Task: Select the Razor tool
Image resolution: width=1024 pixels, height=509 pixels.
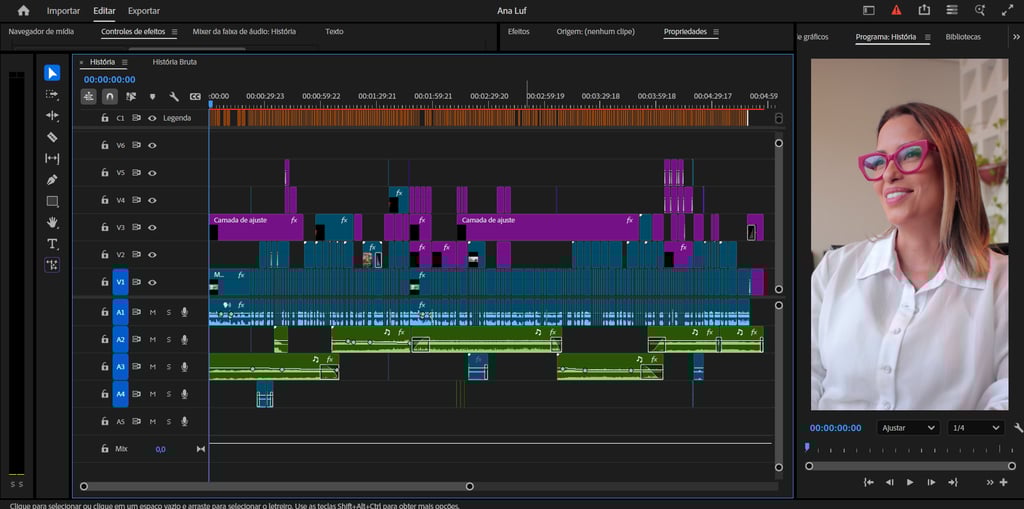Action: (52, 137)
